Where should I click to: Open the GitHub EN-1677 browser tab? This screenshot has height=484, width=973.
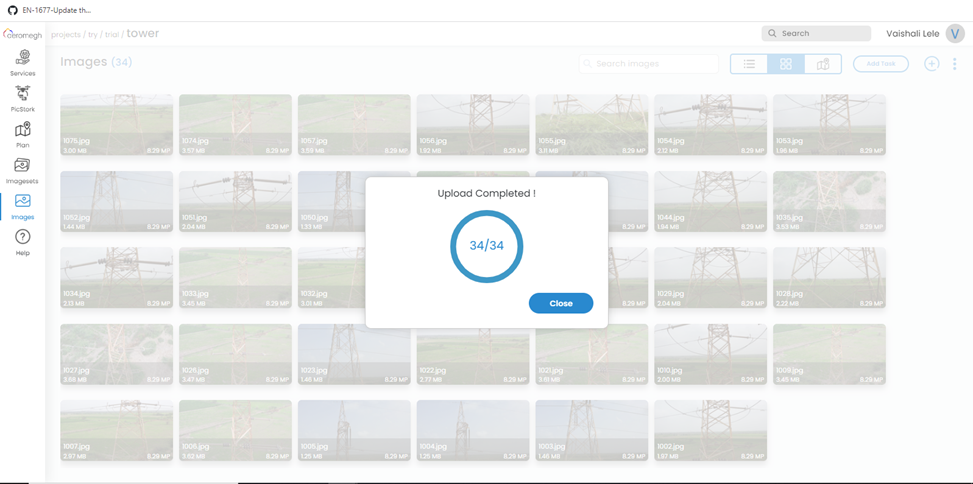(50, 10)
